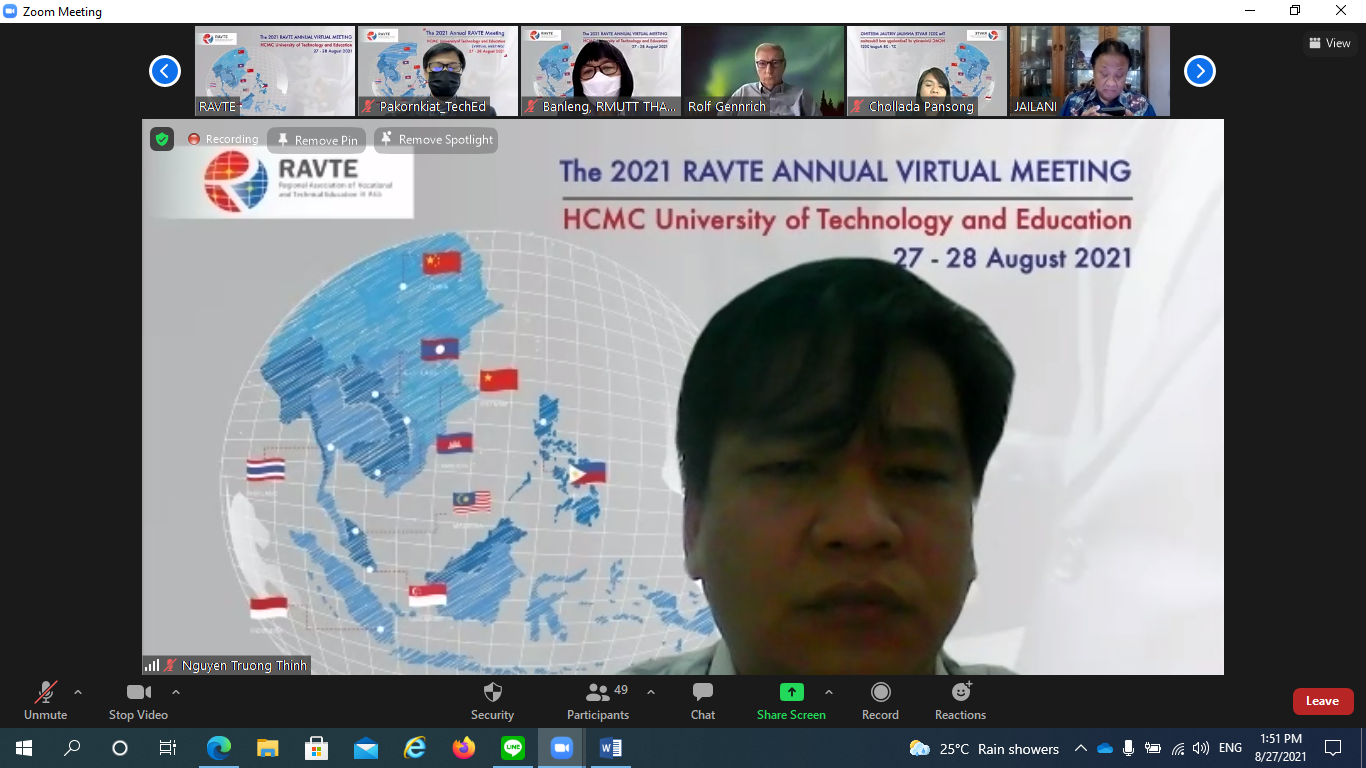The image size is (1366, 768).
Task: Launch Firefox from taskbar
Action: pyautogui.click(x=463, y=748)
